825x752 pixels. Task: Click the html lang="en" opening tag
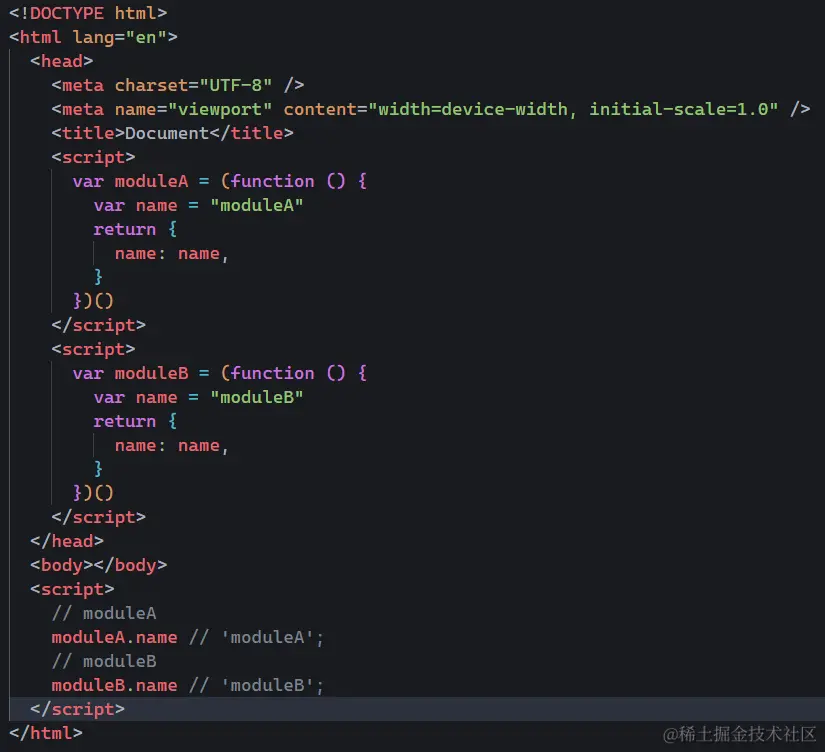[93, 37]
